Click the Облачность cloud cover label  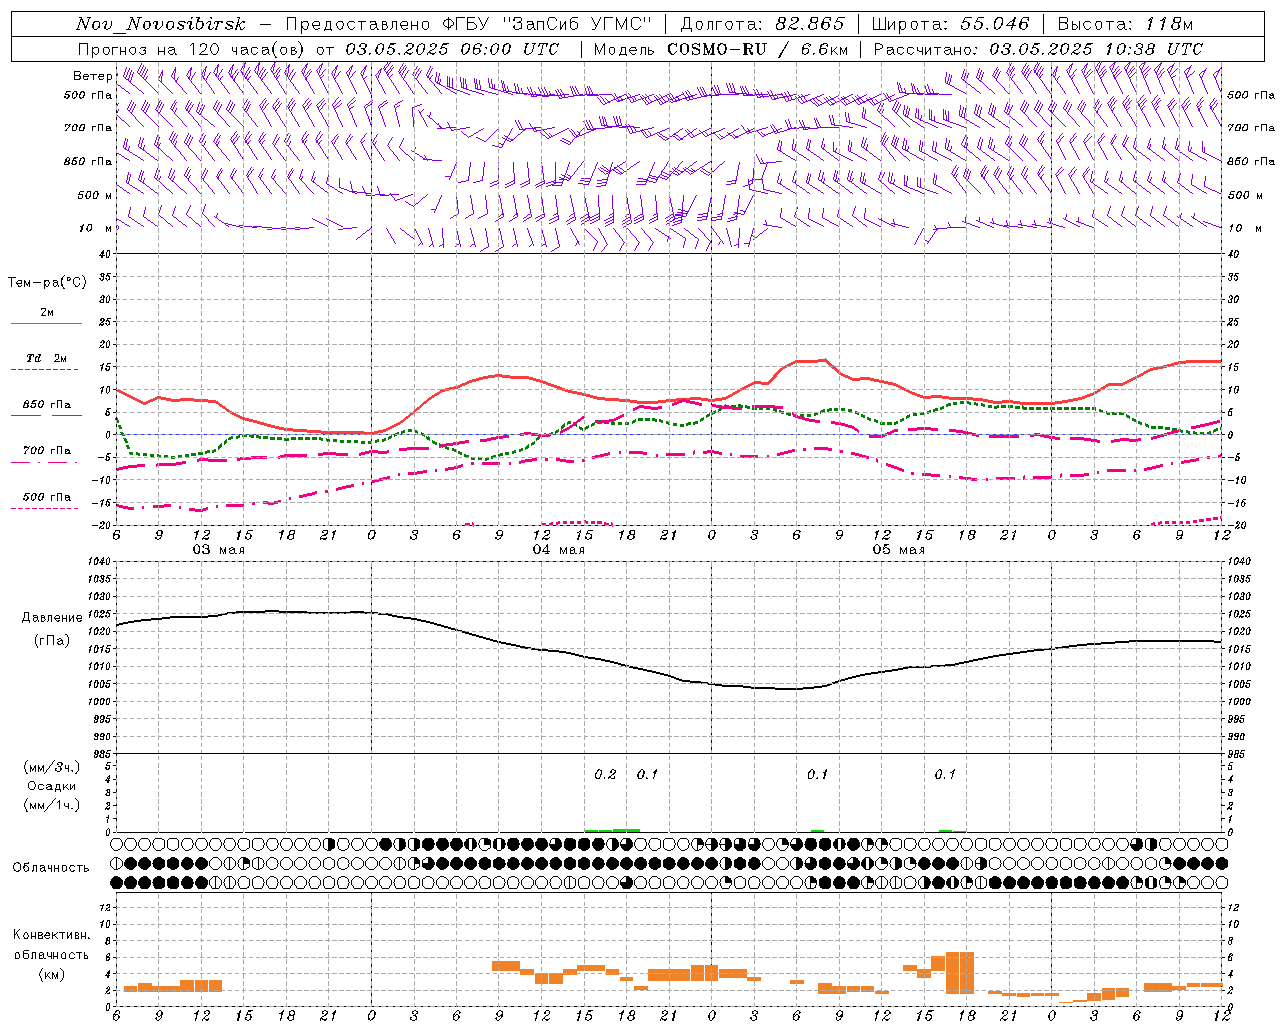tap(51, 868)
